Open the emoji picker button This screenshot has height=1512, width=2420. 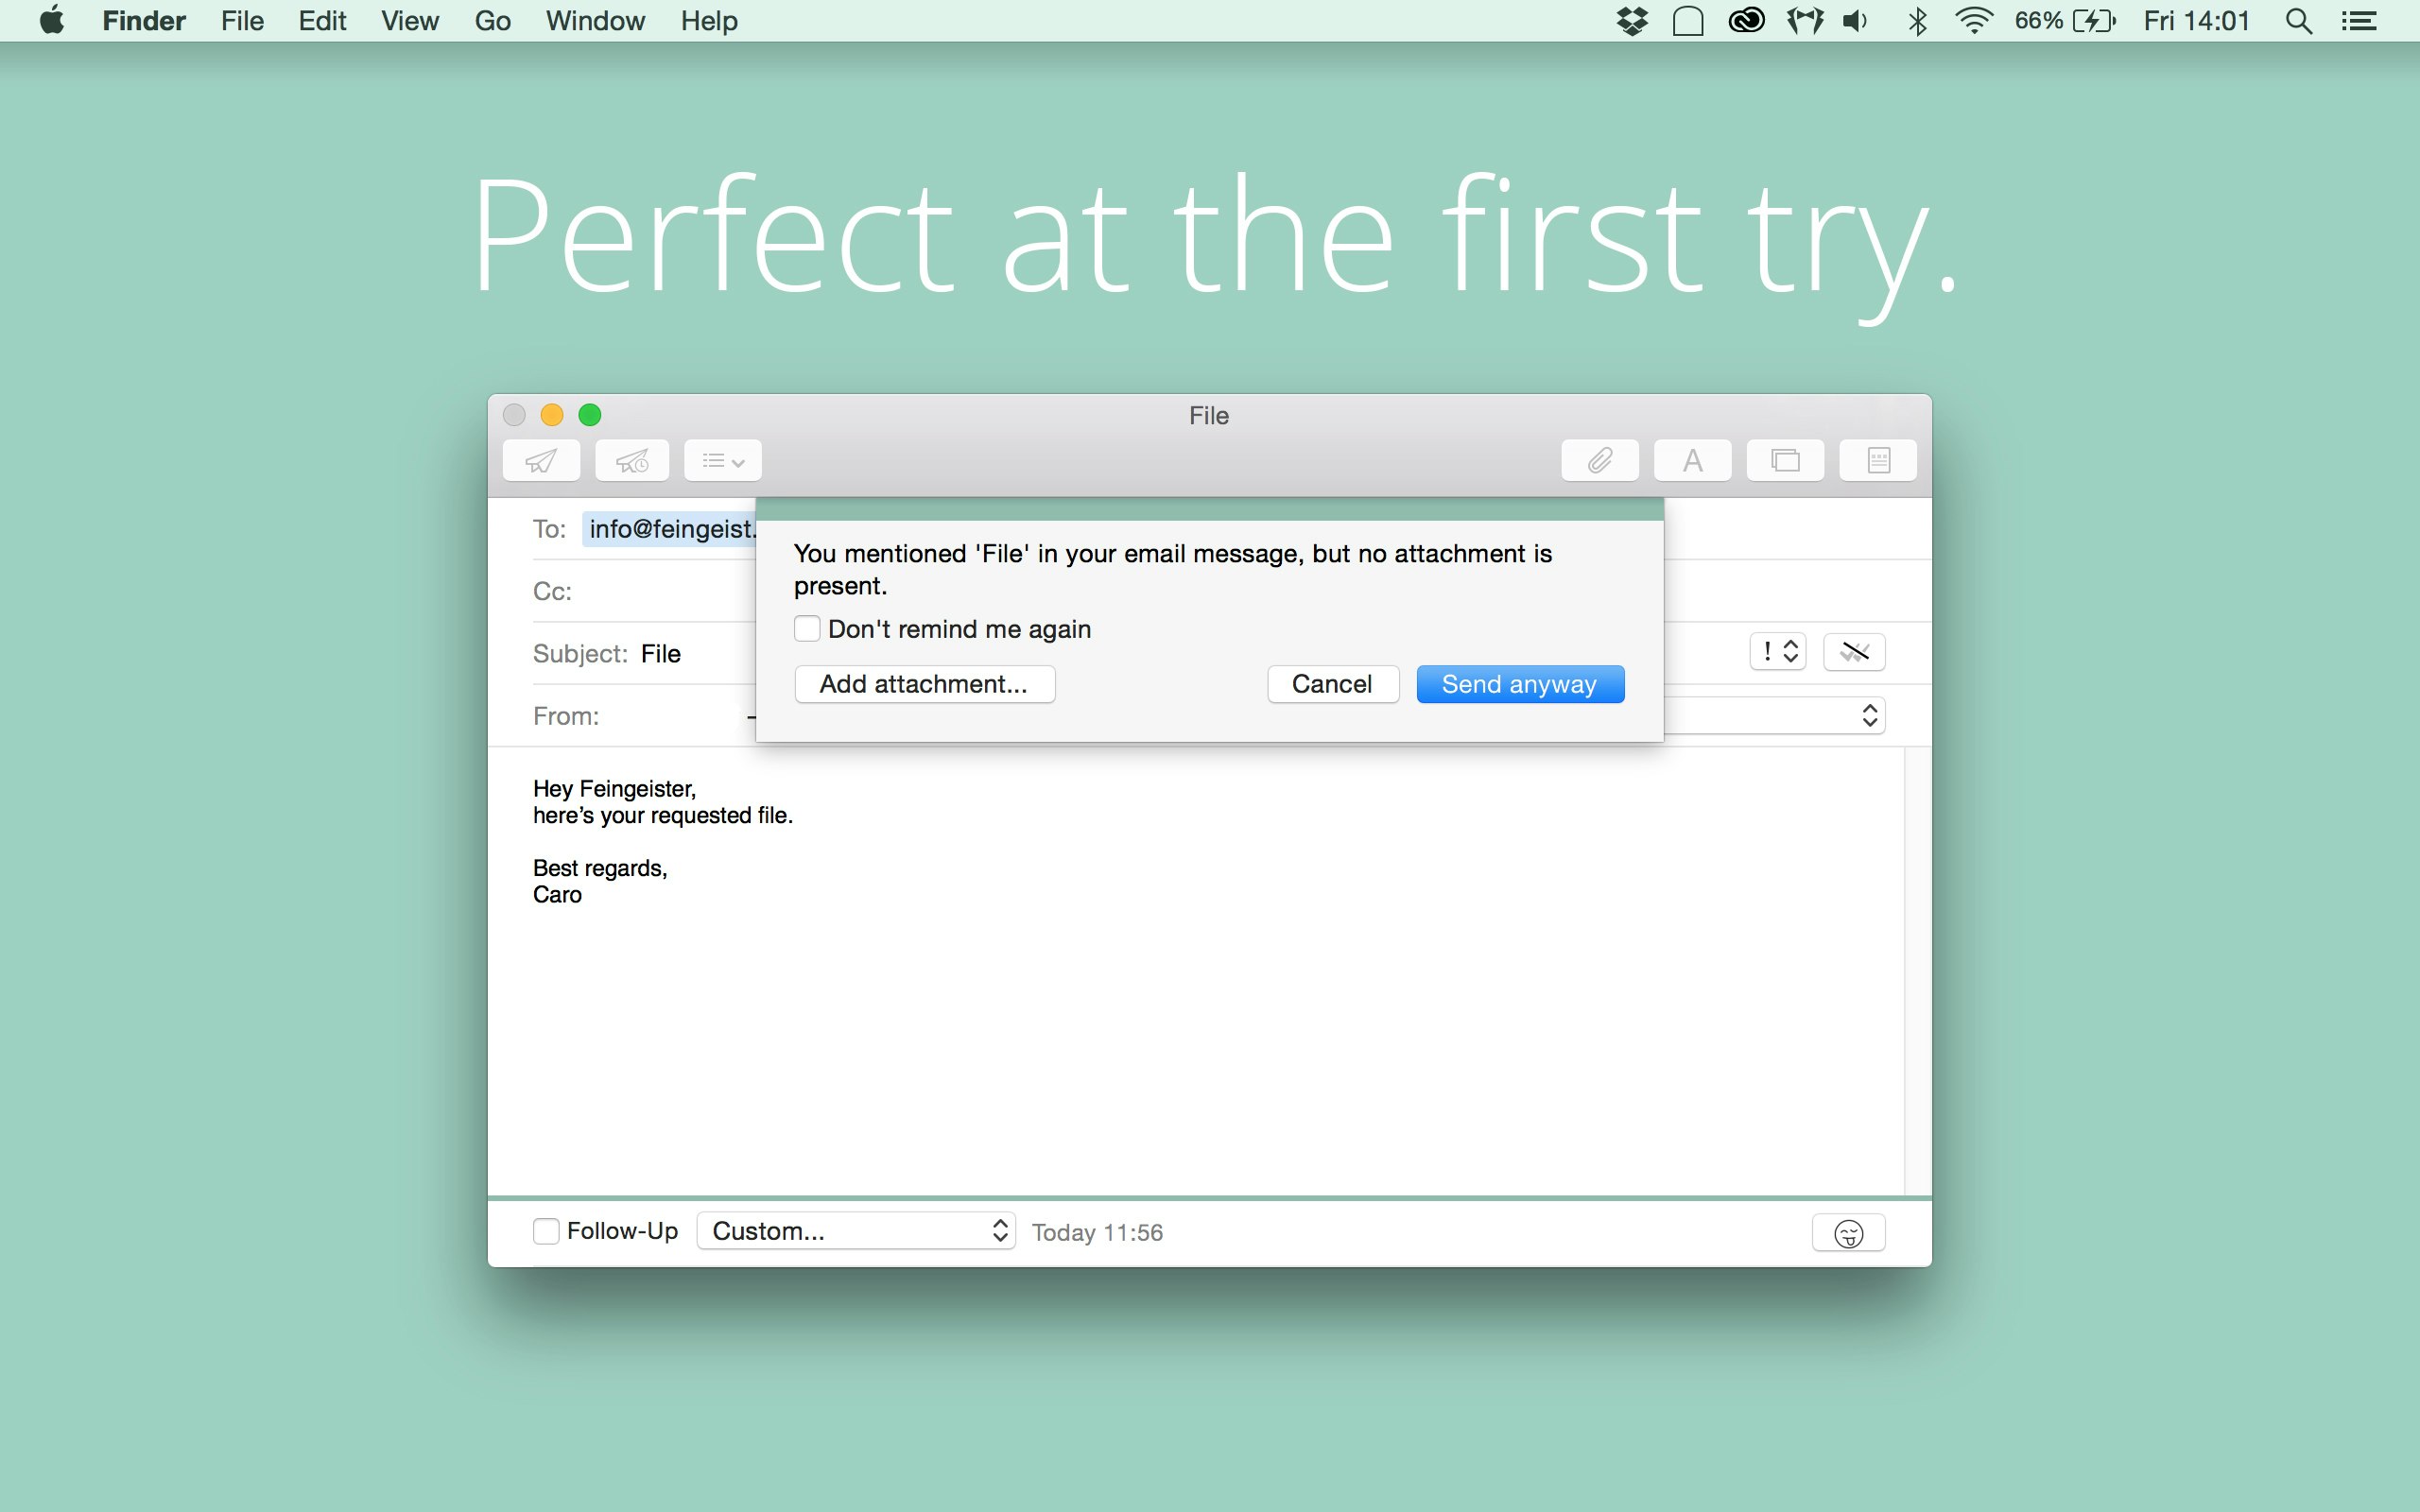pyautogui.click(x=1848, y=1233)
